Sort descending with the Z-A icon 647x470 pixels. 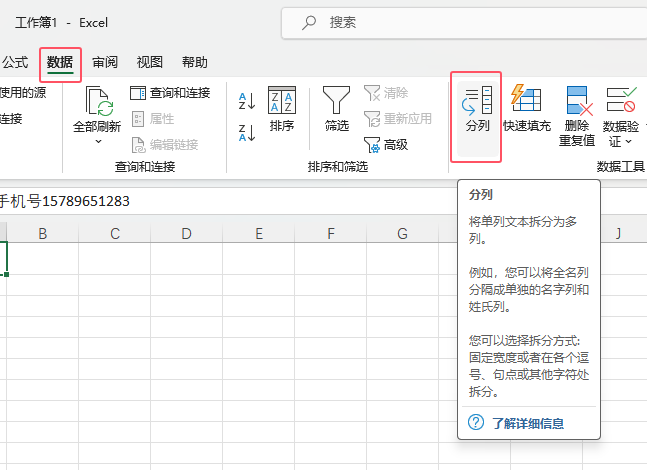click(x=247, y=131)
